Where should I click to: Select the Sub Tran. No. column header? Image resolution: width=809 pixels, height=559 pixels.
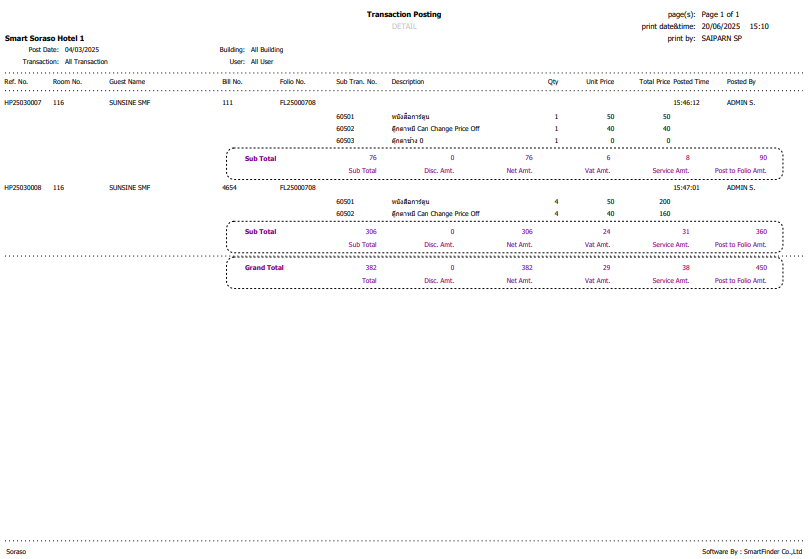click(356, 81)
